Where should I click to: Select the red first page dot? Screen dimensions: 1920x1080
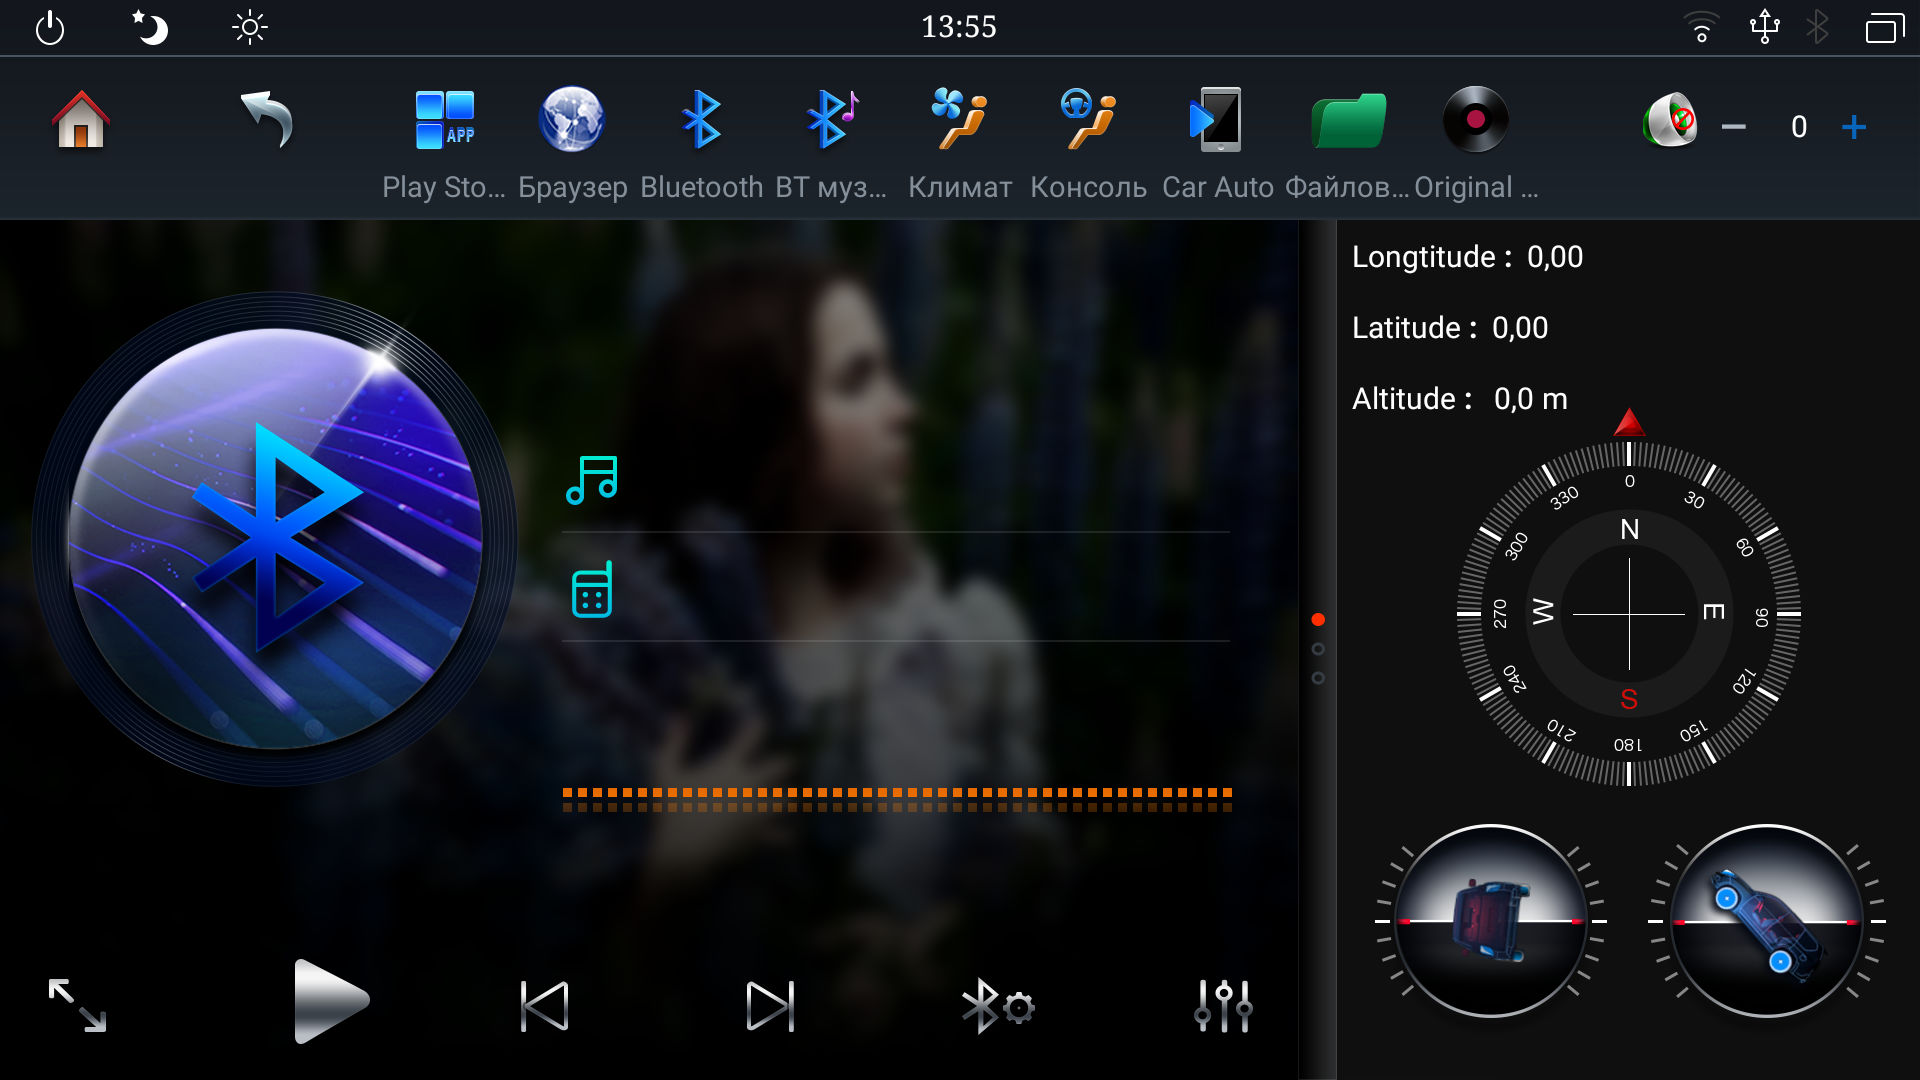1318,620
